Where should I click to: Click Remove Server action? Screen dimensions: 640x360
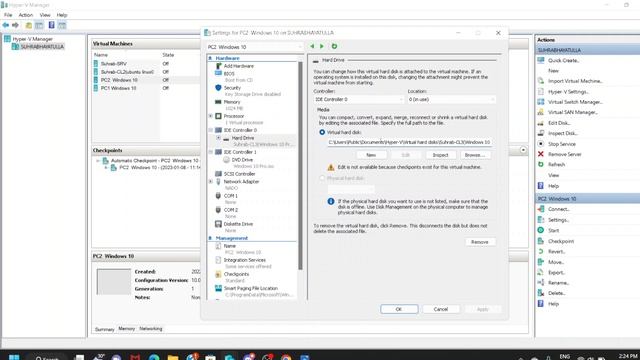[564, 154]
